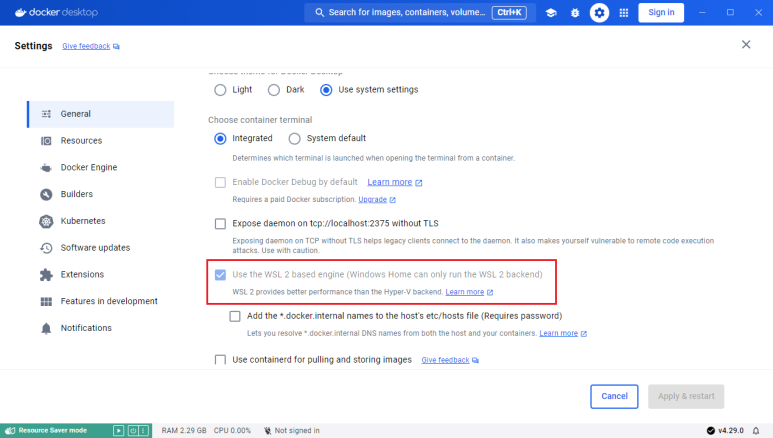Select the System default terminal option
The height and width of the screenshot is (438, 773).
tap(294, 139)
